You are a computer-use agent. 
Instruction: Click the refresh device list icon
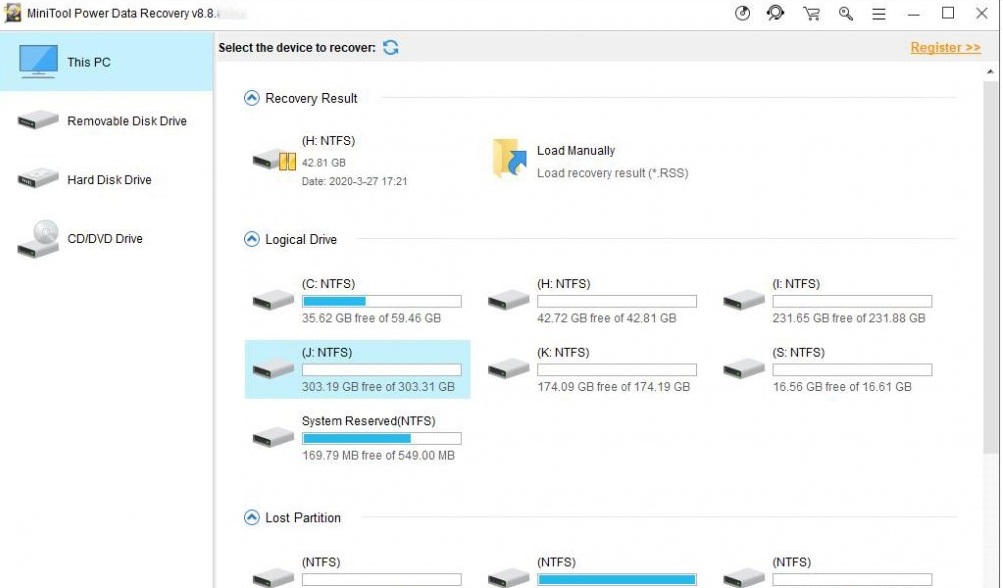[390, 47]
